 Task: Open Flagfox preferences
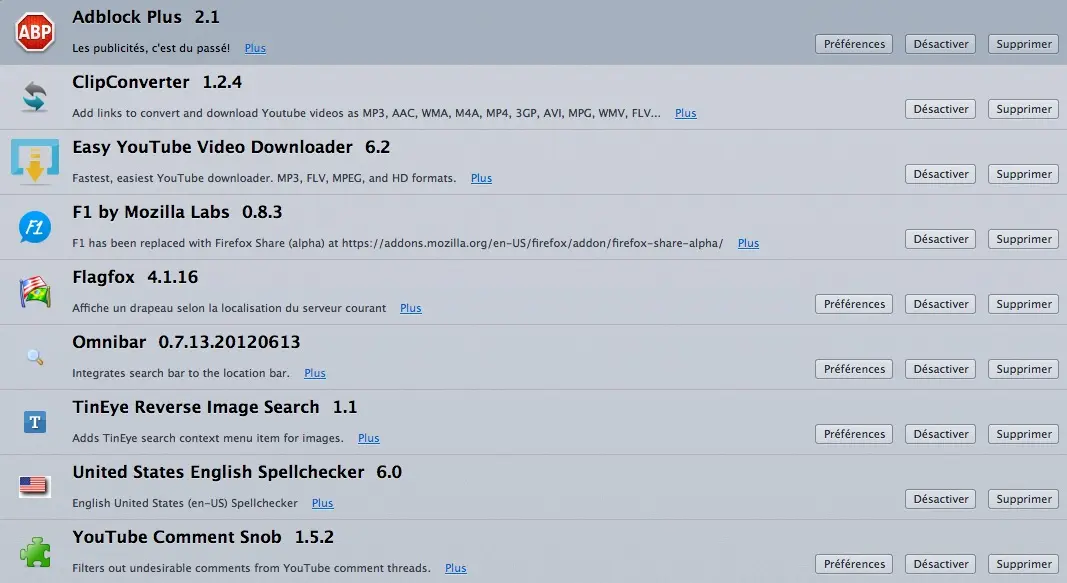(x=853, y=303)
